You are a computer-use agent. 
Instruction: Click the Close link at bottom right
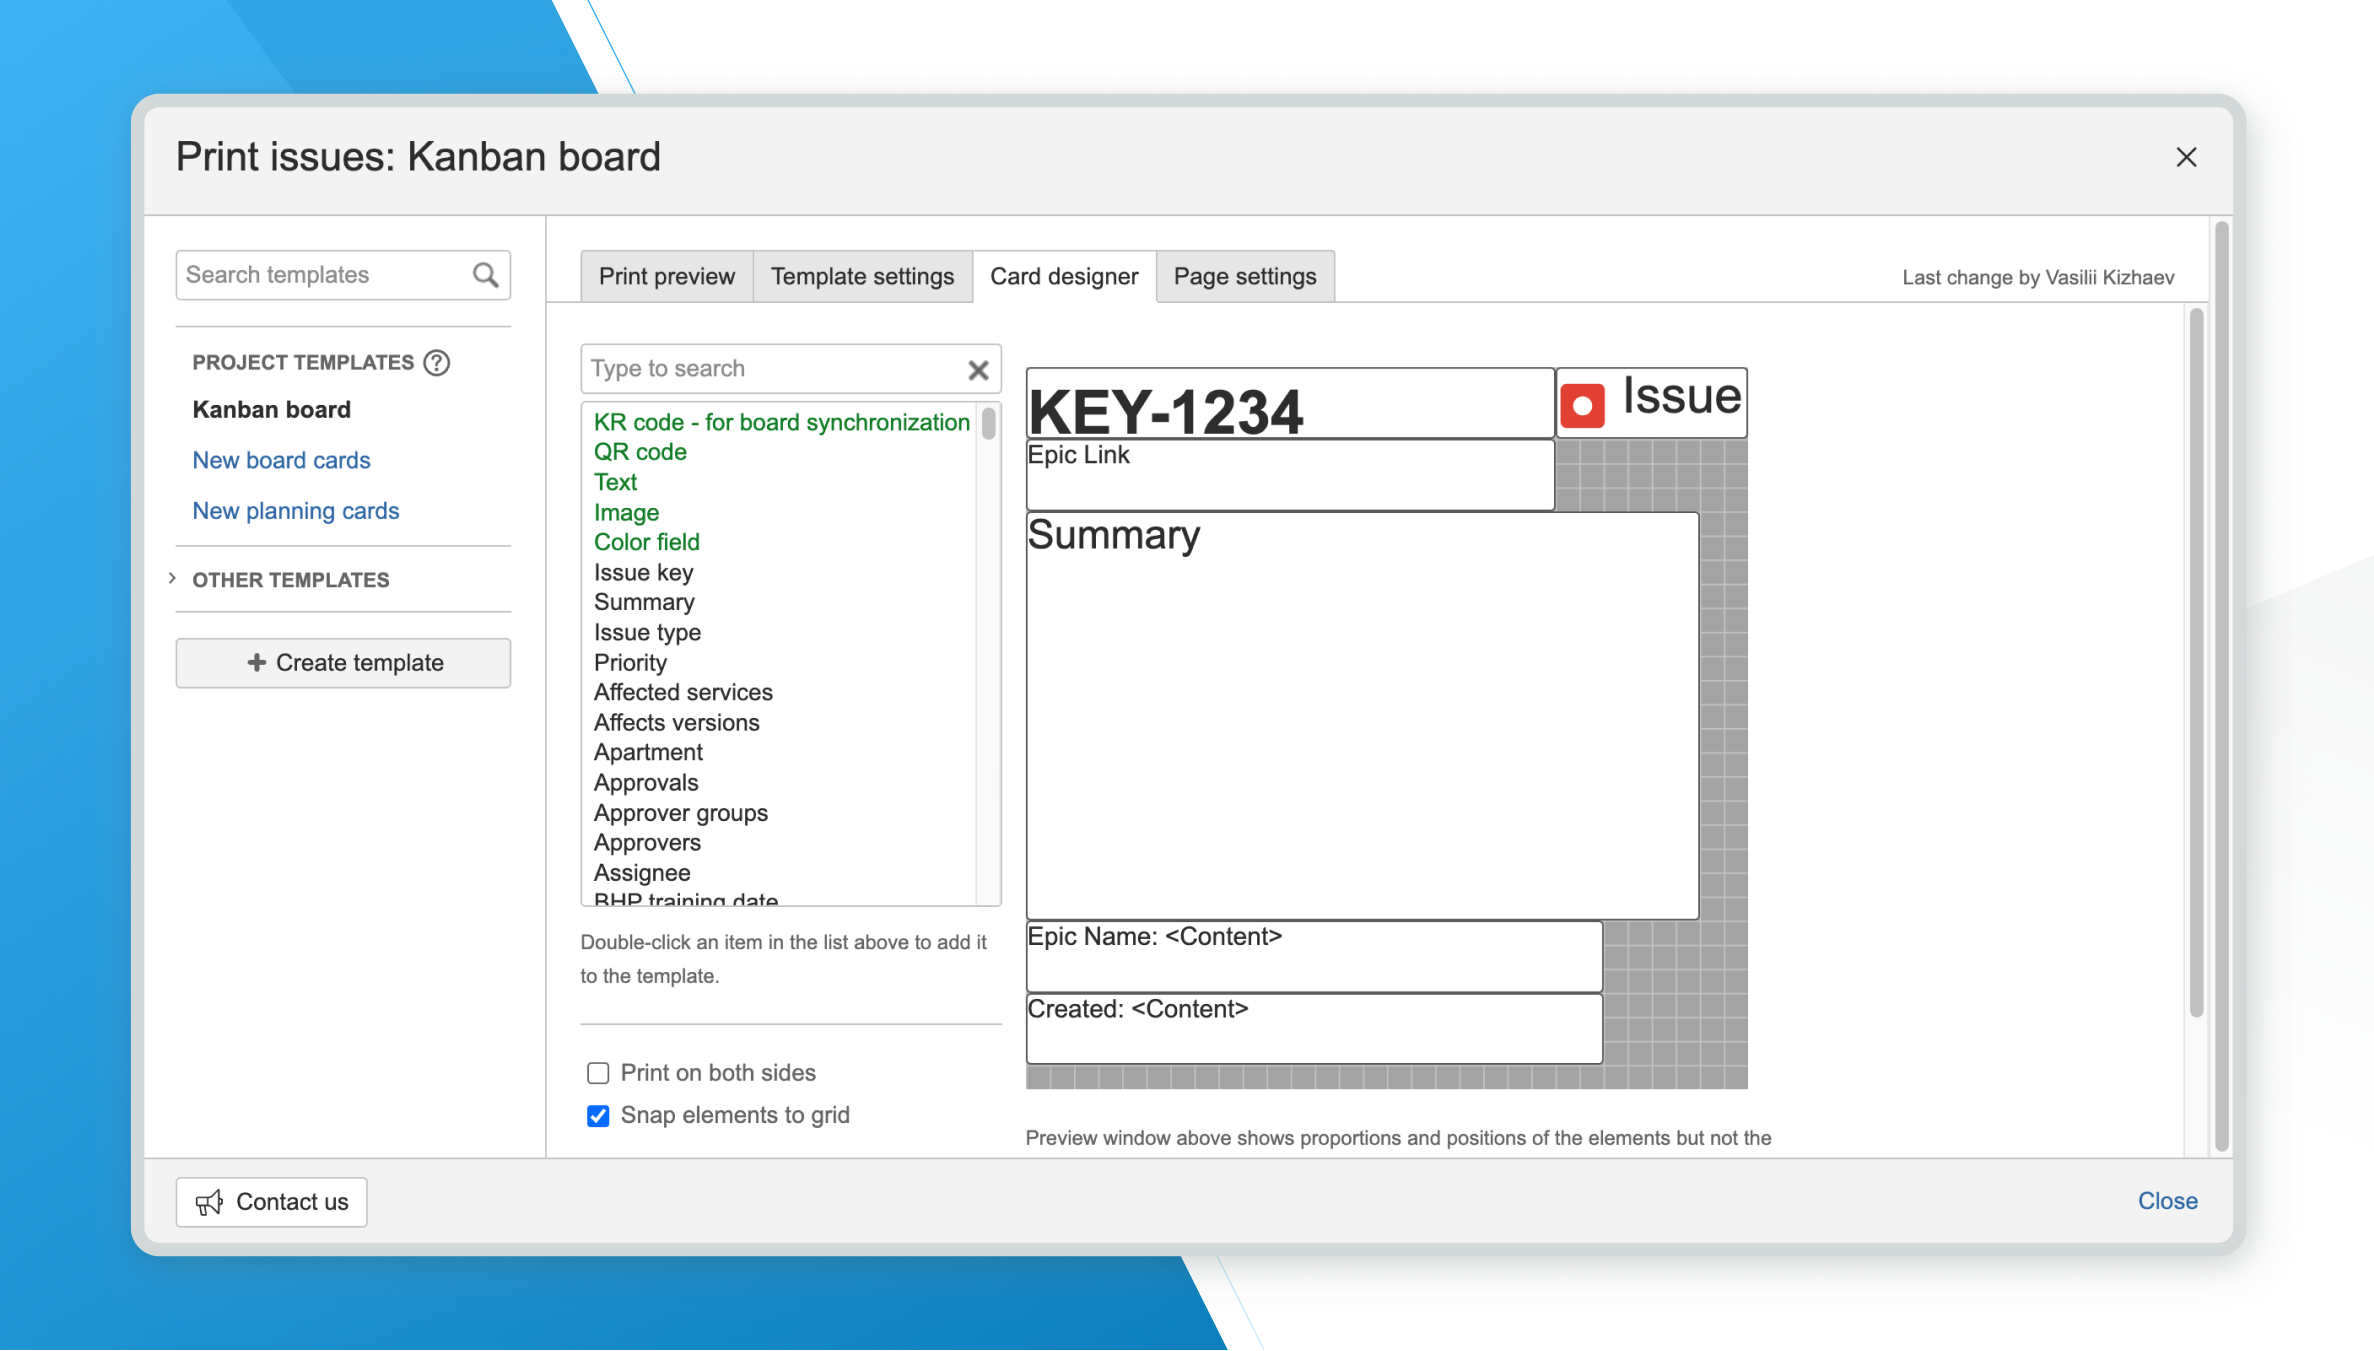(2167, 1200)
